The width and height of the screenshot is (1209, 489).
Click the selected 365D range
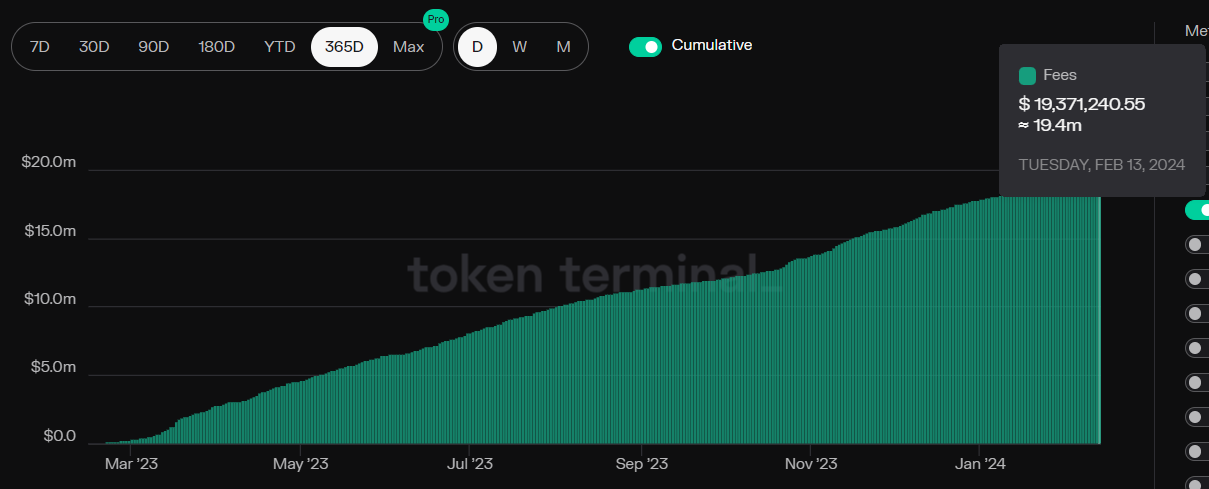(x=344, y=47)
